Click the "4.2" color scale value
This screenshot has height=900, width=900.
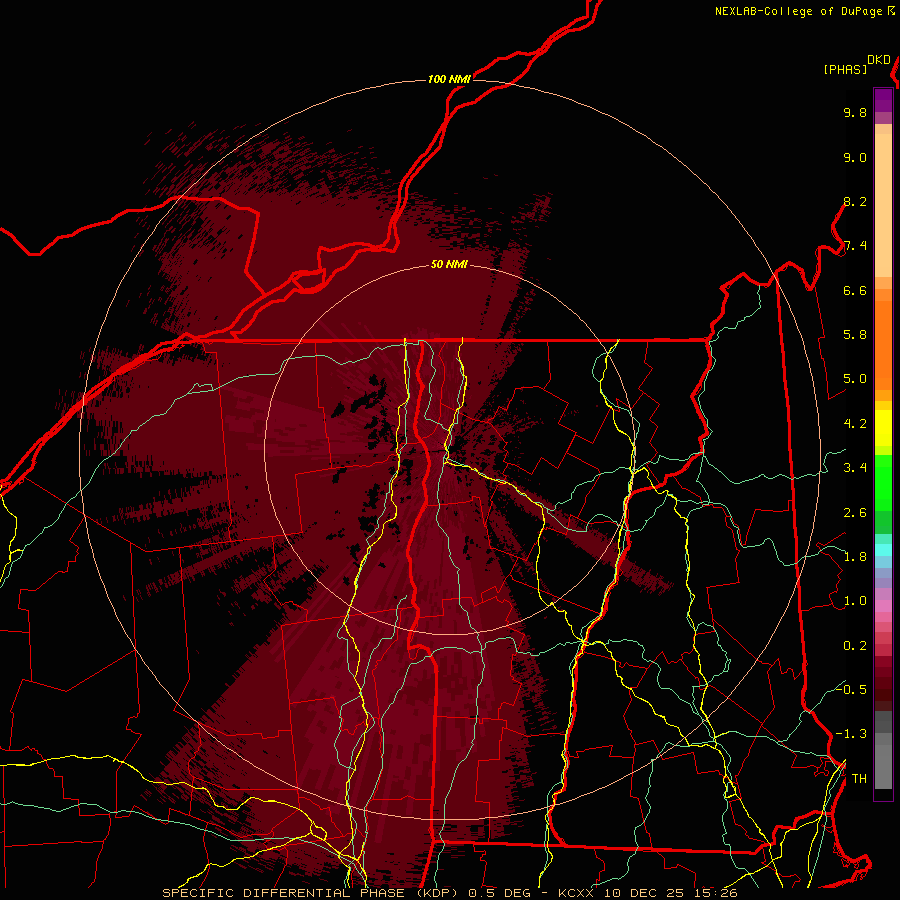[855, 424]
